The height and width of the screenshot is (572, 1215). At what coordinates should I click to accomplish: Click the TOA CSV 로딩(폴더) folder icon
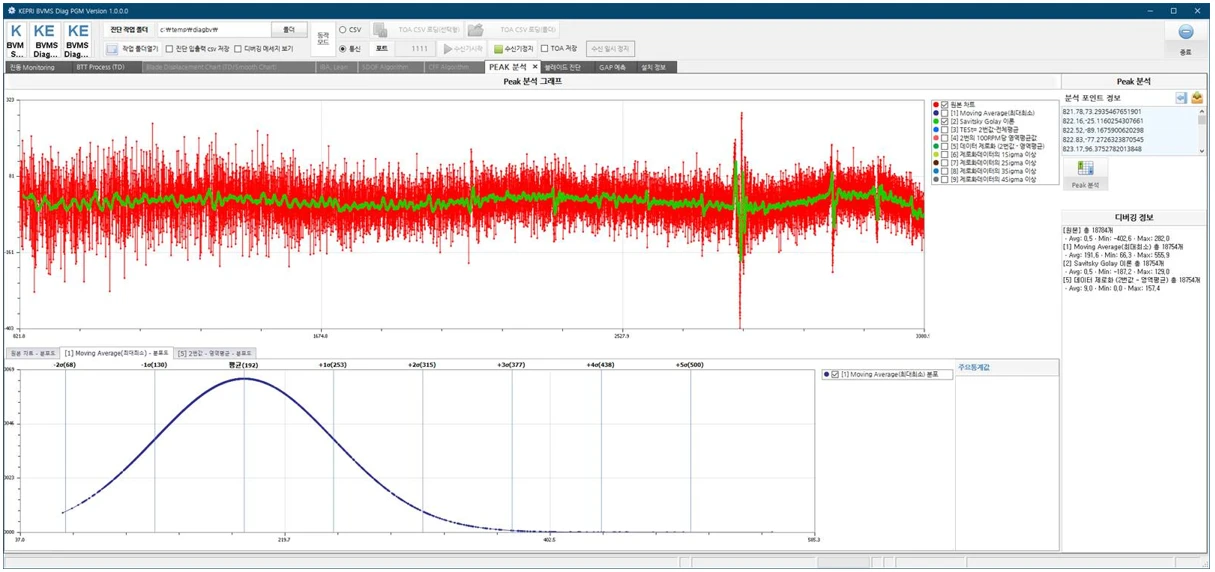coord(476,30)
